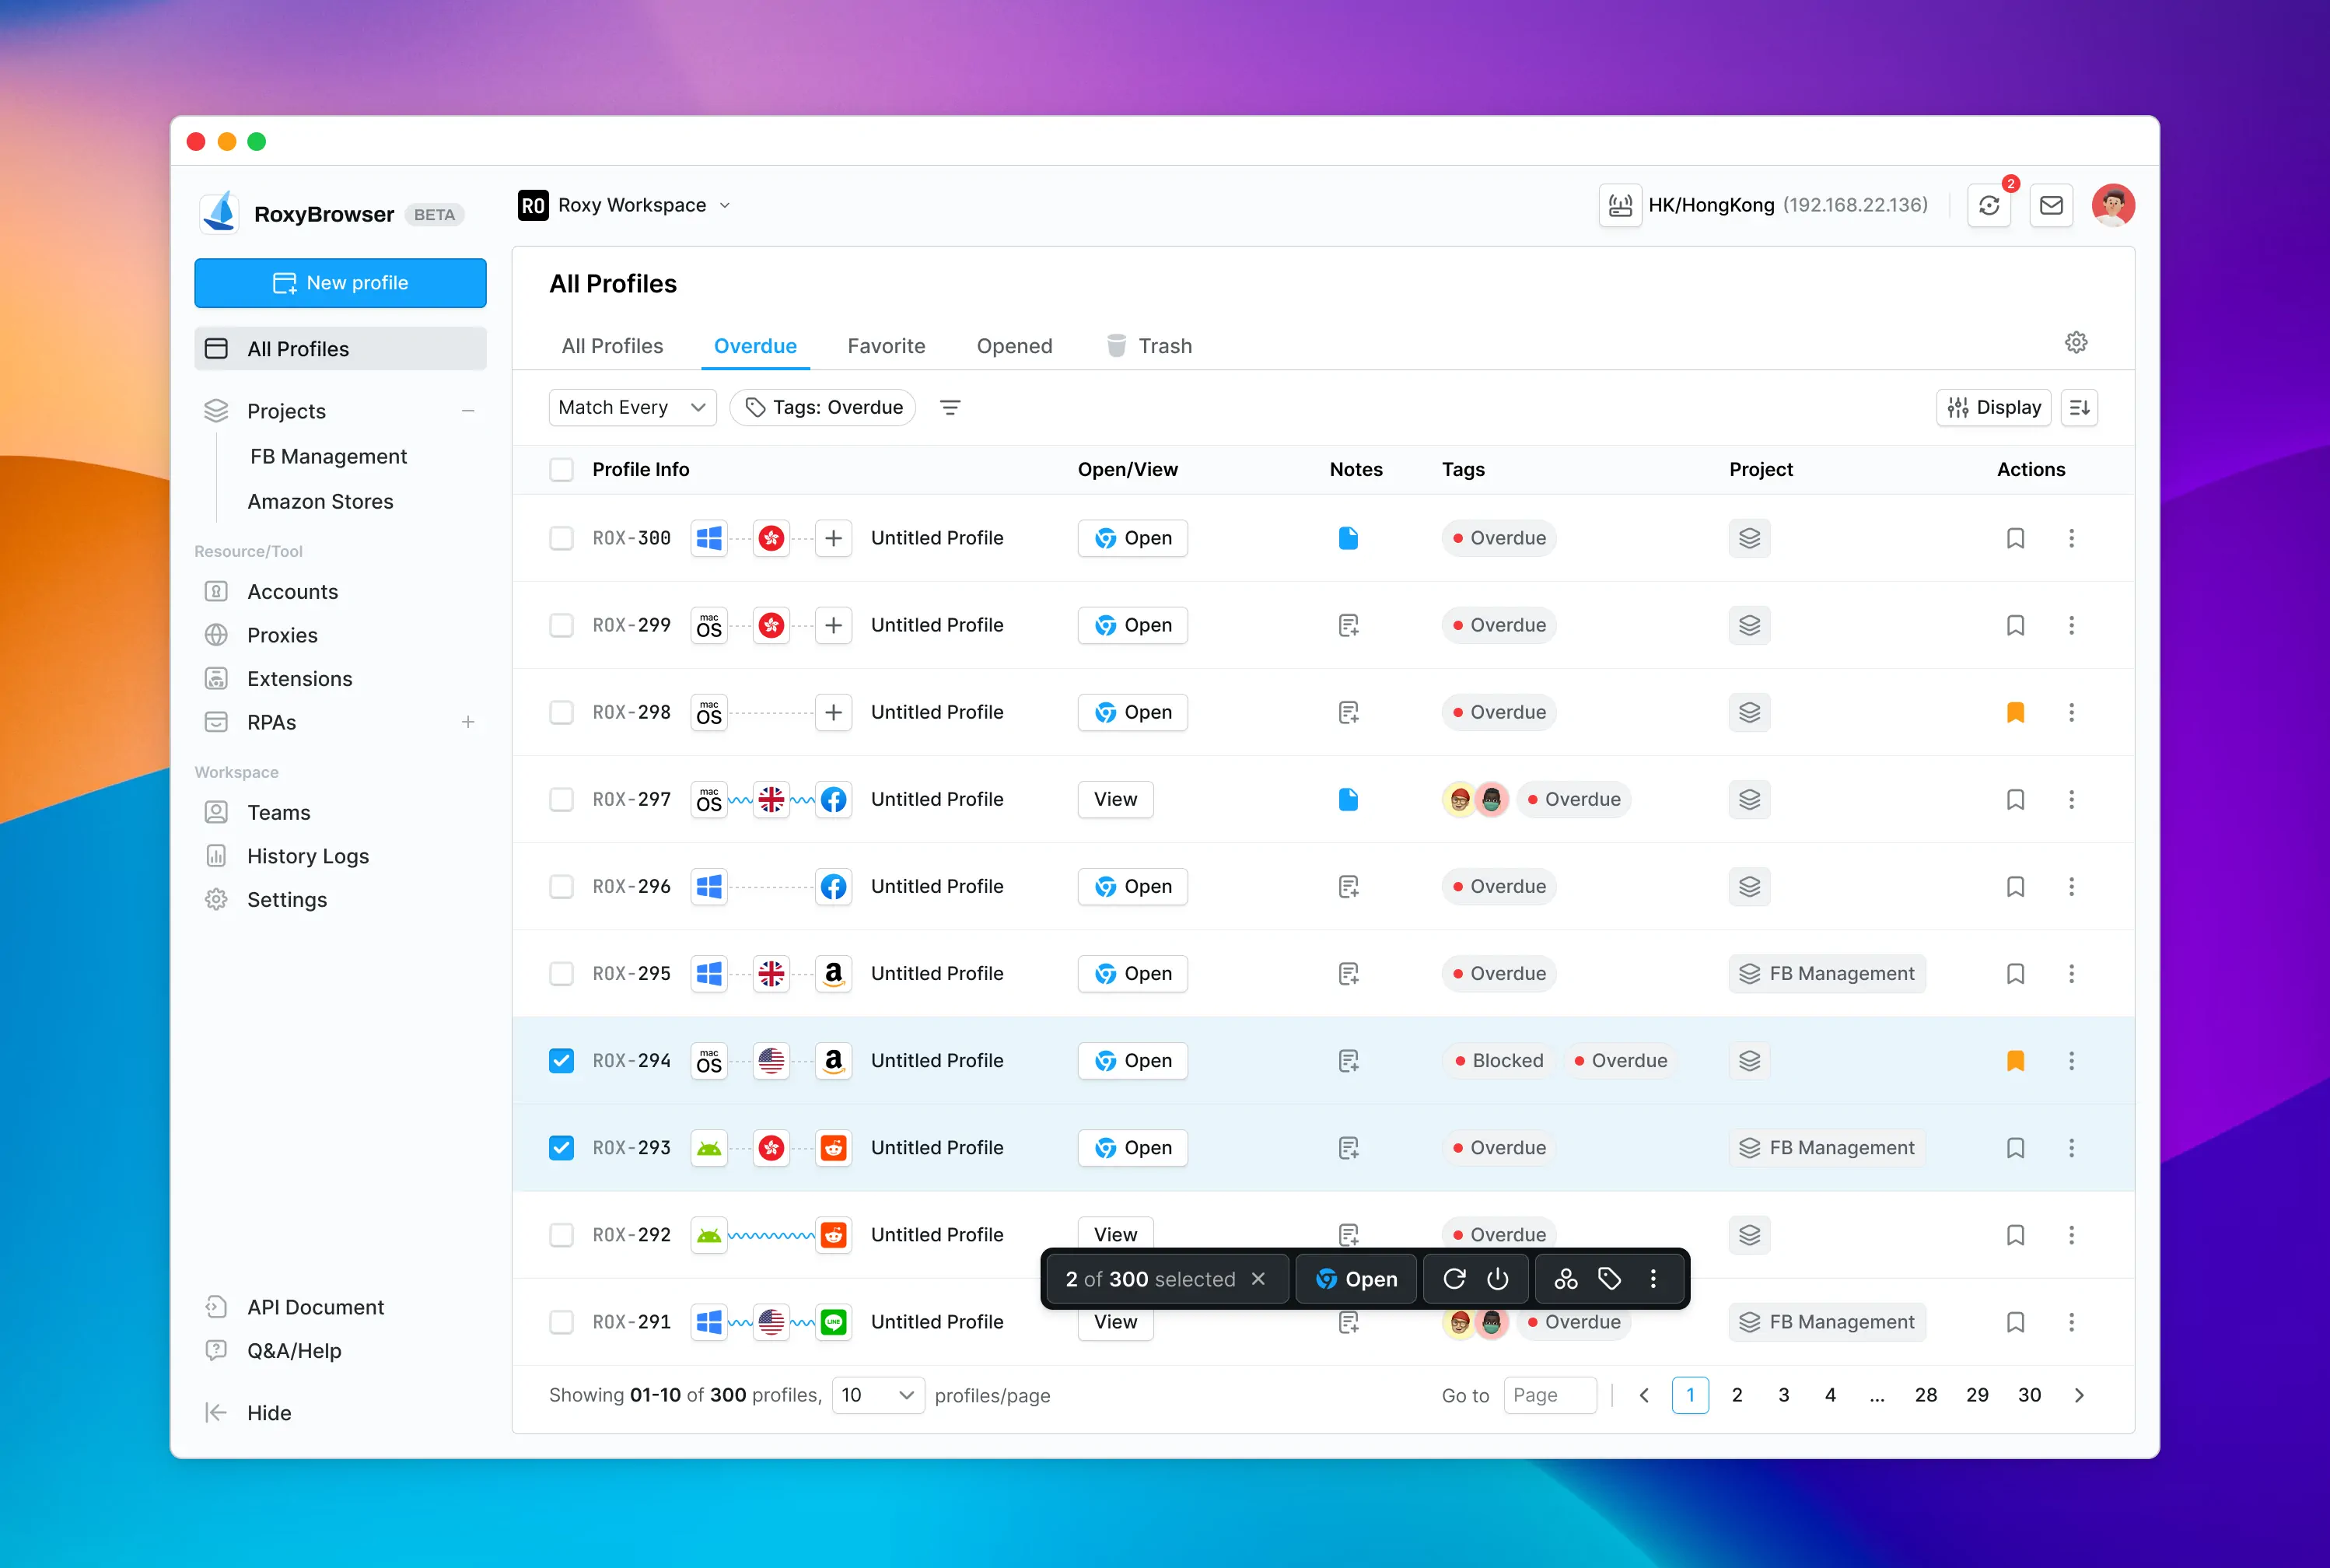Click the Amazon icon on ROX-295
The height and width of the screenshot is (1568, 2330).
833,973
